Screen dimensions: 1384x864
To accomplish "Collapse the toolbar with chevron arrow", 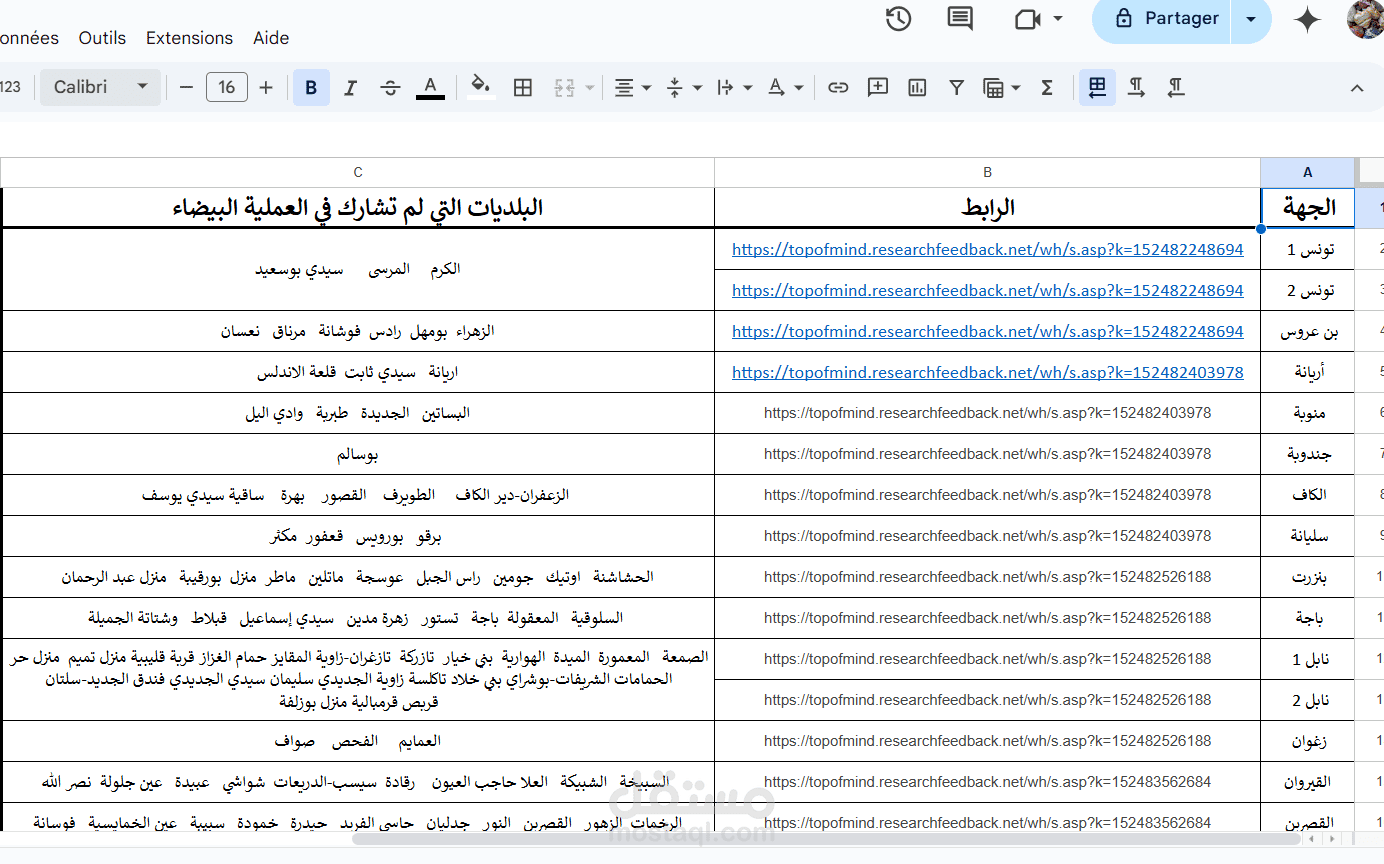I will point(1357,88).
